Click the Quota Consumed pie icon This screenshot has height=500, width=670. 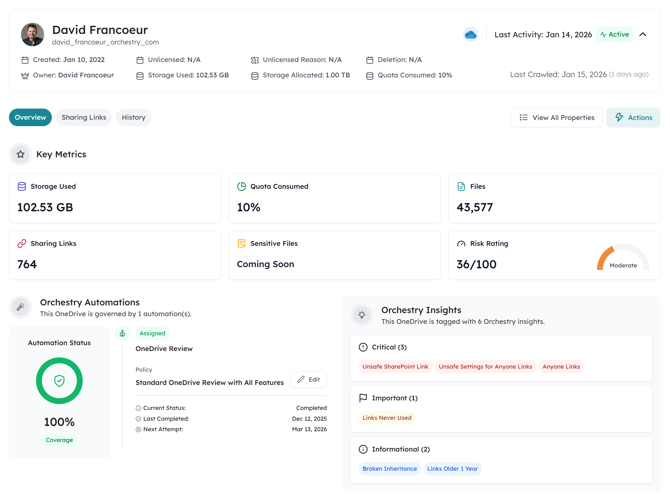(x=241, y=187)
